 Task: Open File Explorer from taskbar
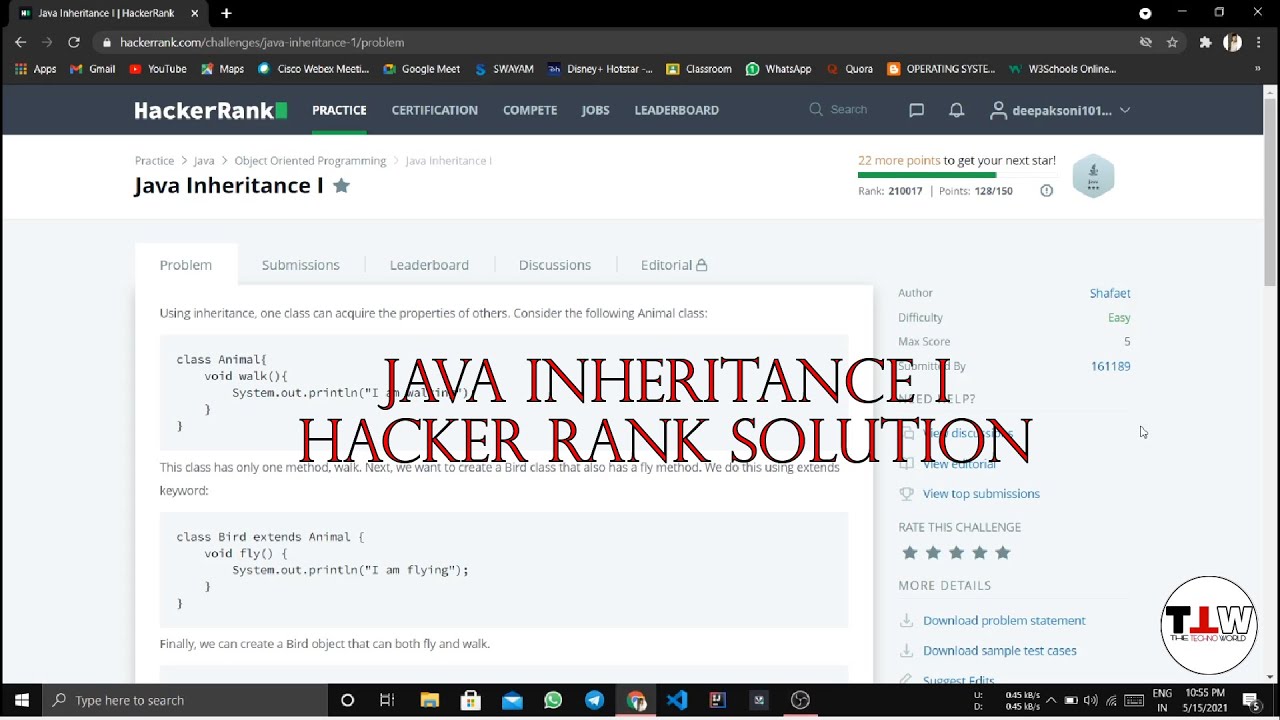coord(429,700)
